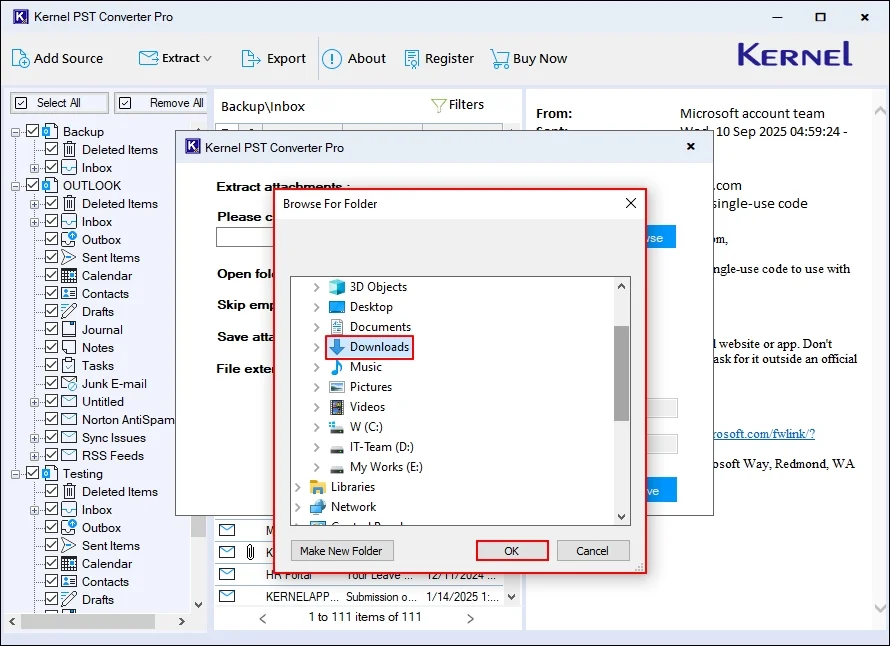Click OK in Browse For Folder
The image size is (890, 646).
511,550
